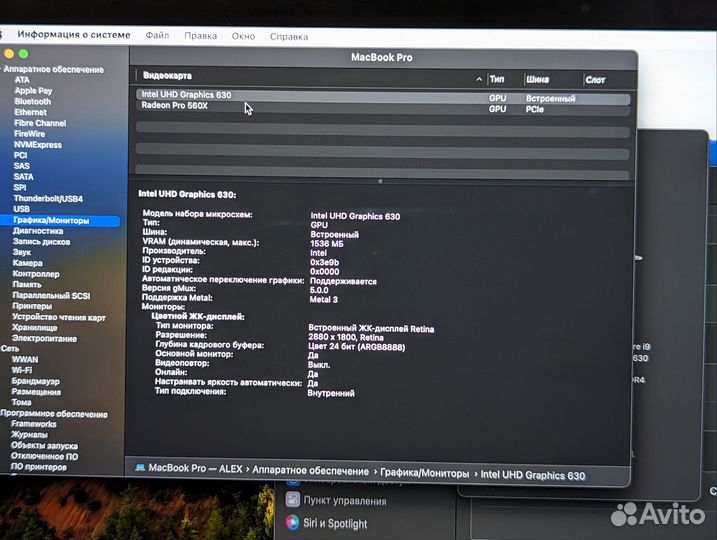Click the laptop icon in path bar

point(140,467)
